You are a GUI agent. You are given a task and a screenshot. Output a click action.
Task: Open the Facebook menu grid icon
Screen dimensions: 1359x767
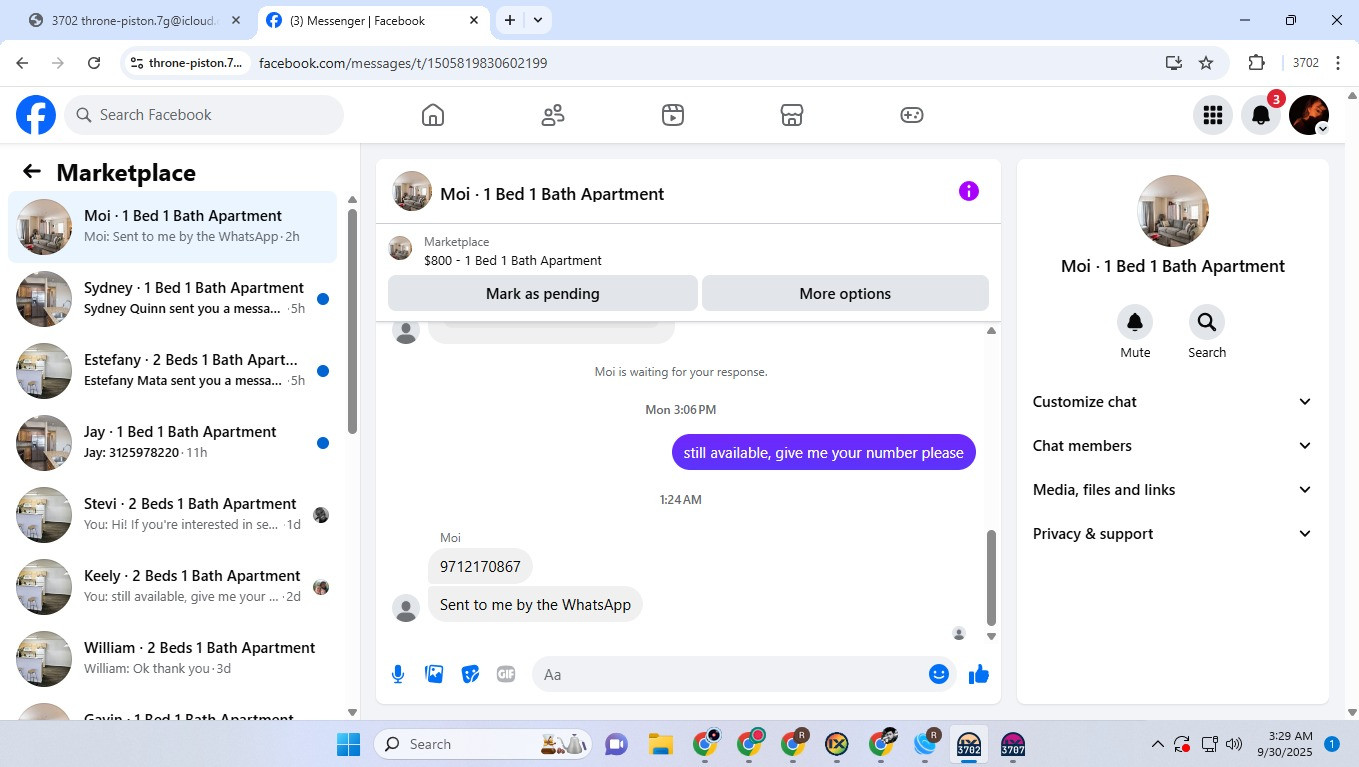(x=1213, y=115)
